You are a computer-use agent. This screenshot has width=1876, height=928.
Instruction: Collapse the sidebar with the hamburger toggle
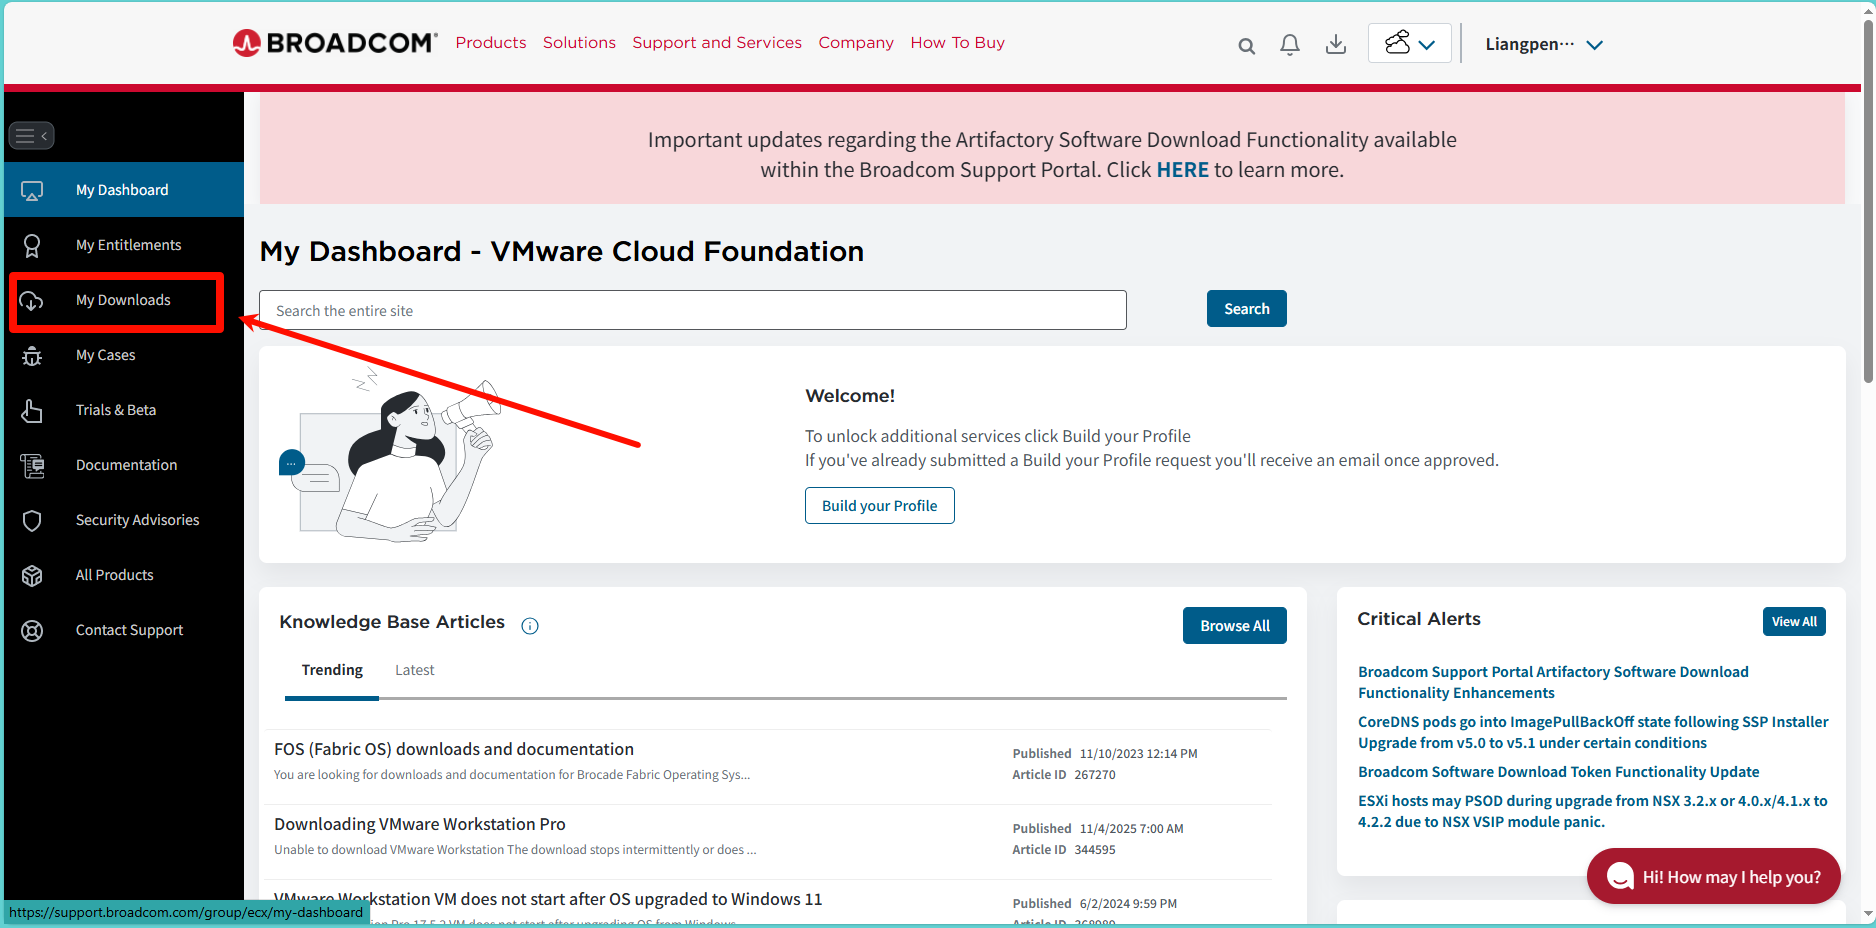[x=31, y=136]
